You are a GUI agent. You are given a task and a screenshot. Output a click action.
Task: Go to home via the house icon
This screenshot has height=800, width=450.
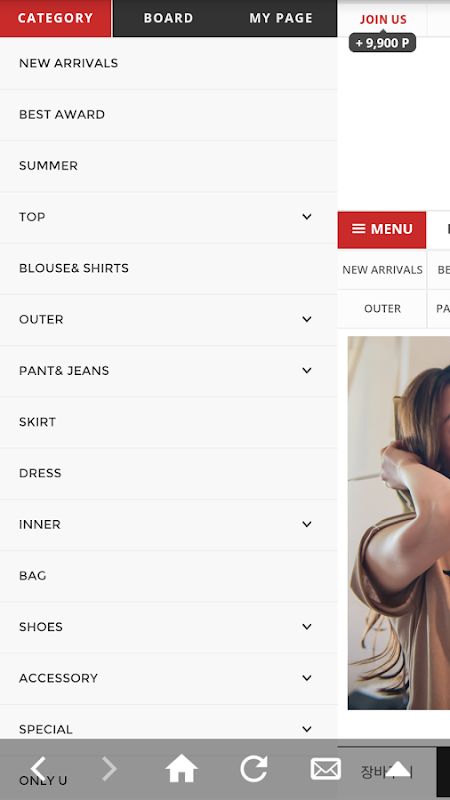click(x=182, y=768)
